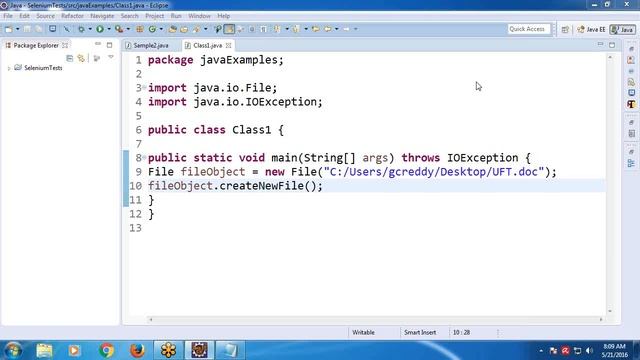Collapse the import block fold marker
The width and height of the screenshot is (640, 360).
[x=144, y=87]
